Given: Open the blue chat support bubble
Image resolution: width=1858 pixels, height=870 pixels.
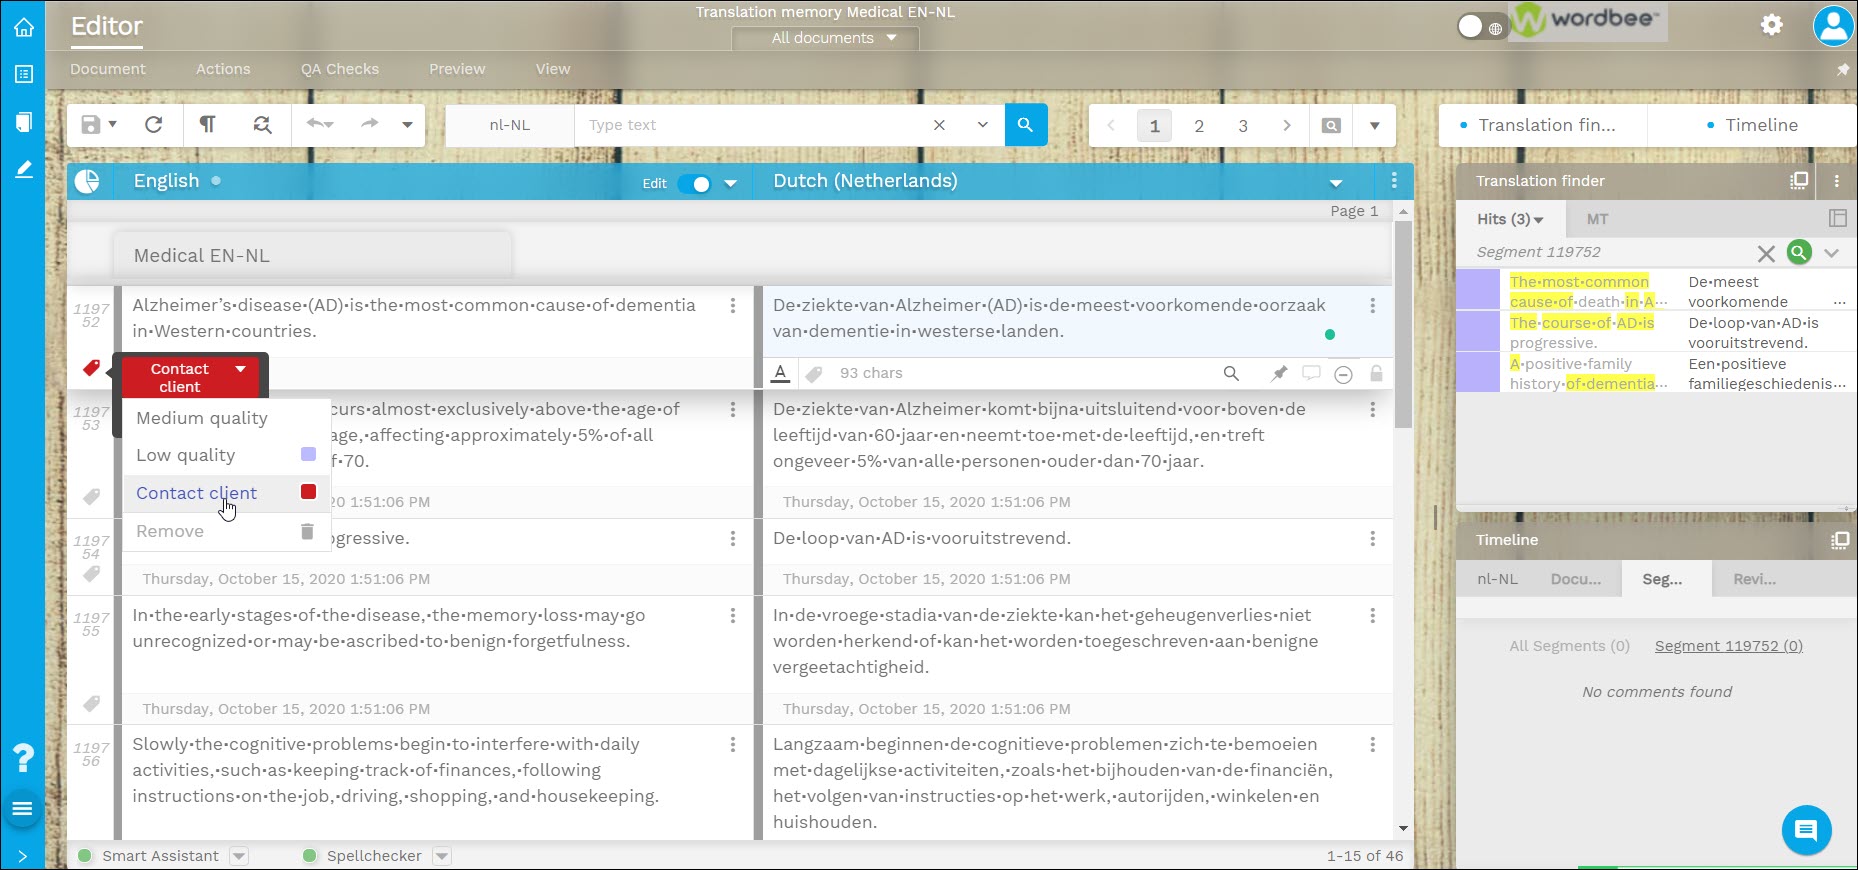Looking at the screenshot, I should [1805, 830].
